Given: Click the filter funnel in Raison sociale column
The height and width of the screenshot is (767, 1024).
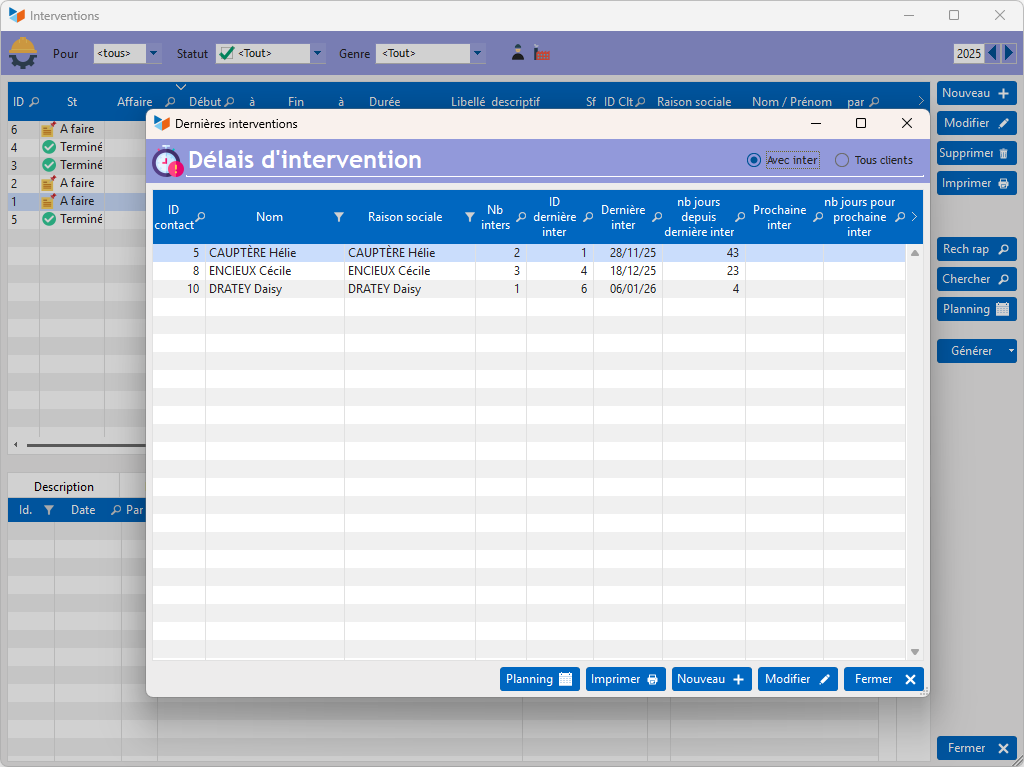Looking at the screenshot, I should point(470,217).
